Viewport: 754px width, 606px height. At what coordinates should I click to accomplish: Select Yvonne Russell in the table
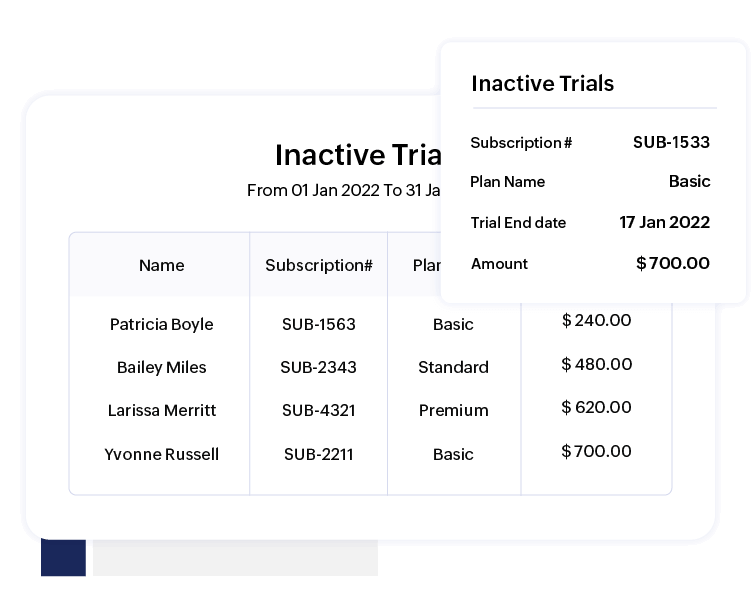pos(162,454)
